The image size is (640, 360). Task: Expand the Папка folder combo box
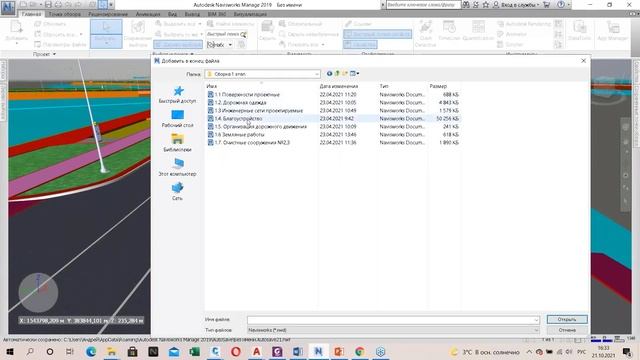click(x=317, y=74)
